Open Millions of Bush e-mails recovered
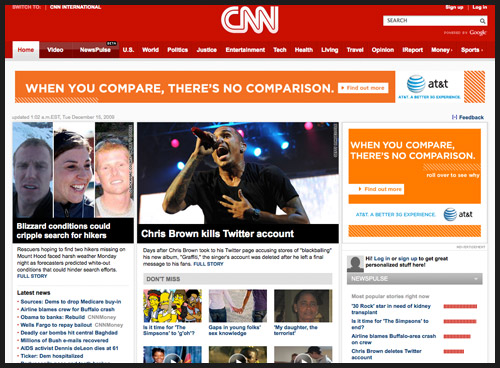The height and width of the screenshot is (368, 500). coord(64,340)
